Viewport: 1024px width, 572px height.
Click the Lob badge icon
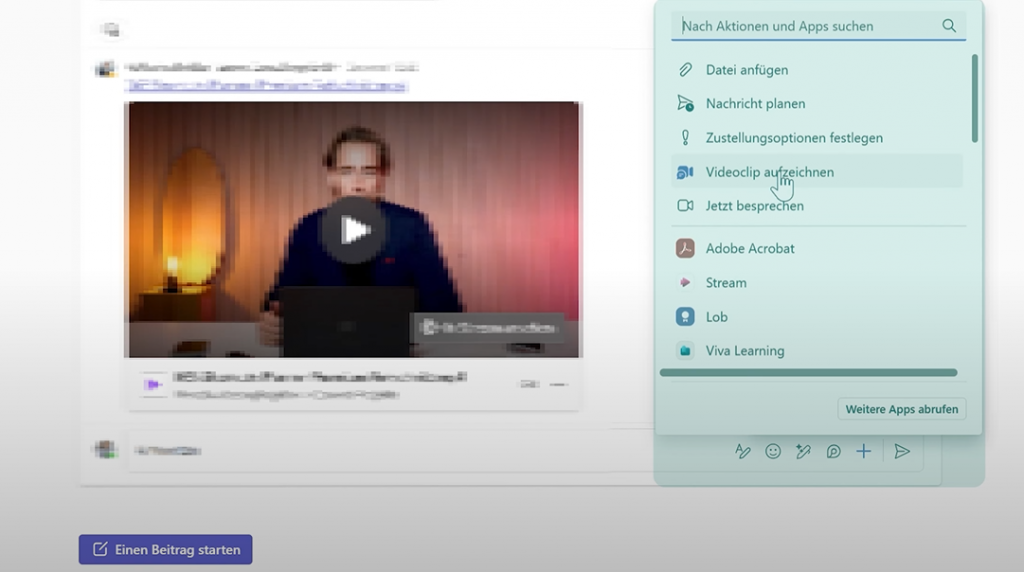(684, 317)
